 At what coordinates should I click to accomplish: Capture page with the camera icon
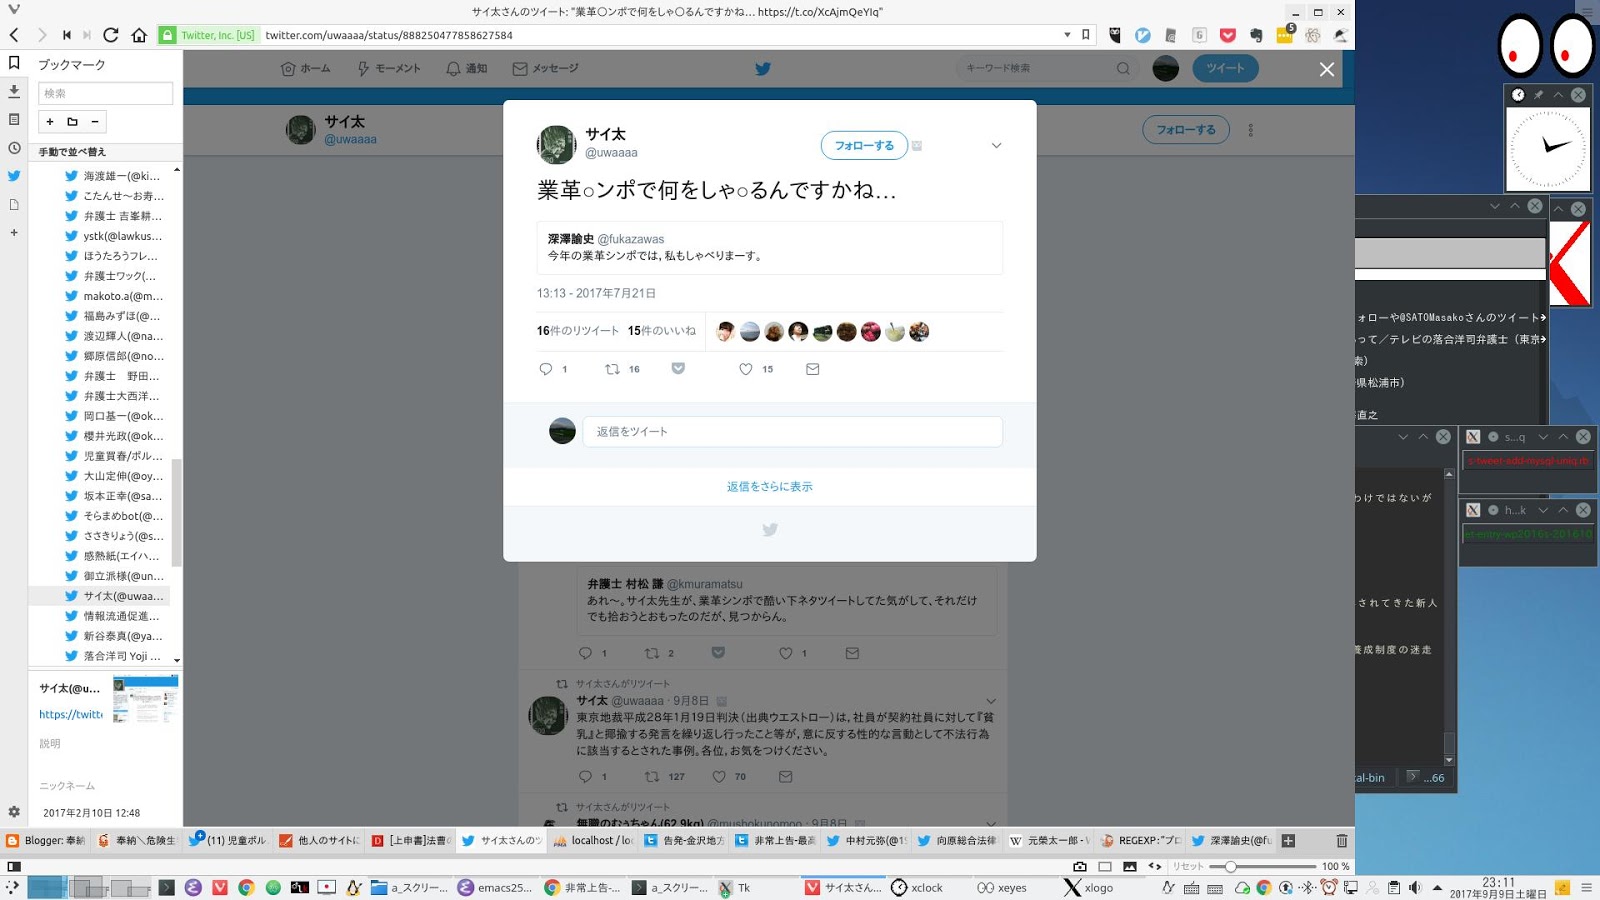[x=1080, y=866]
